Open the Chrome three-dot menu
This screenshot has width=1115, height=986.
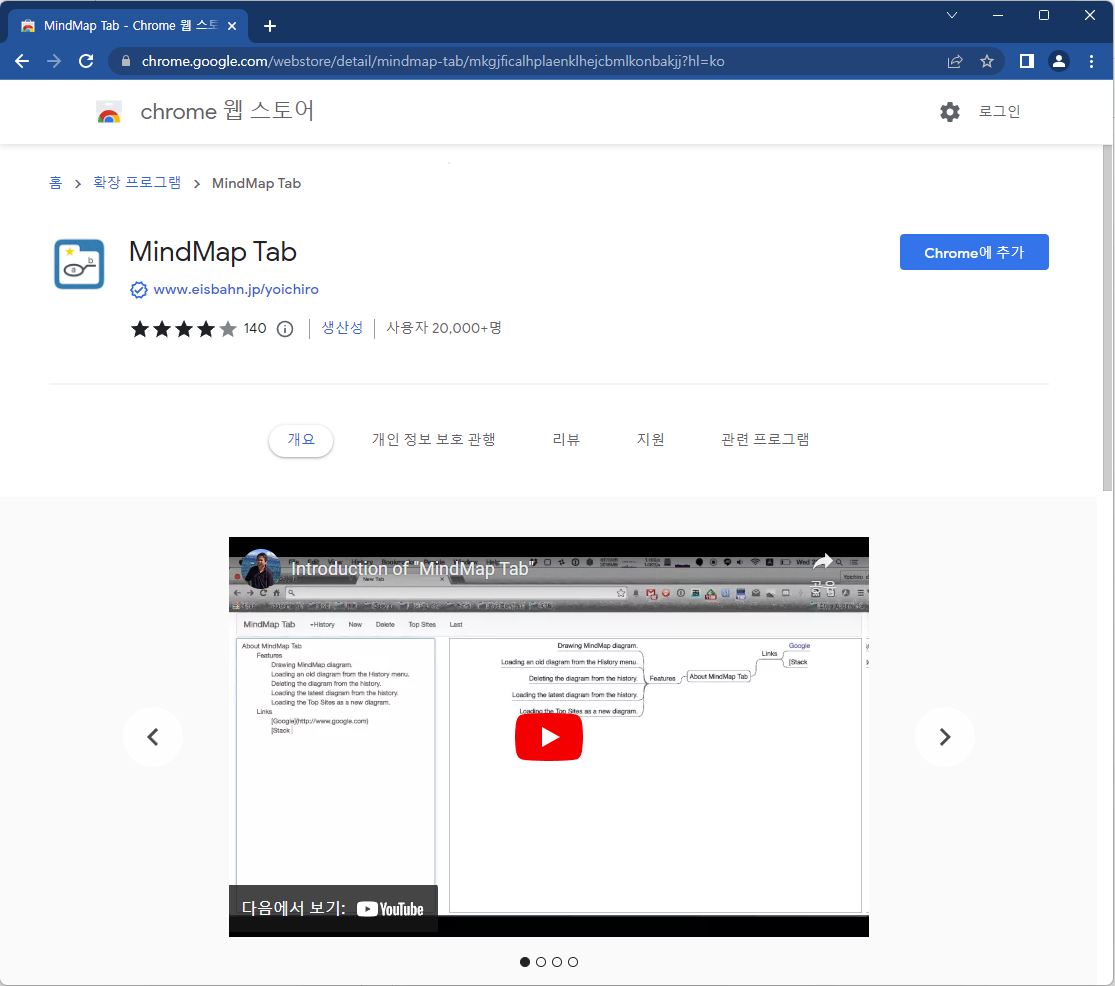pyautogui.click(x=1092, y=61)
